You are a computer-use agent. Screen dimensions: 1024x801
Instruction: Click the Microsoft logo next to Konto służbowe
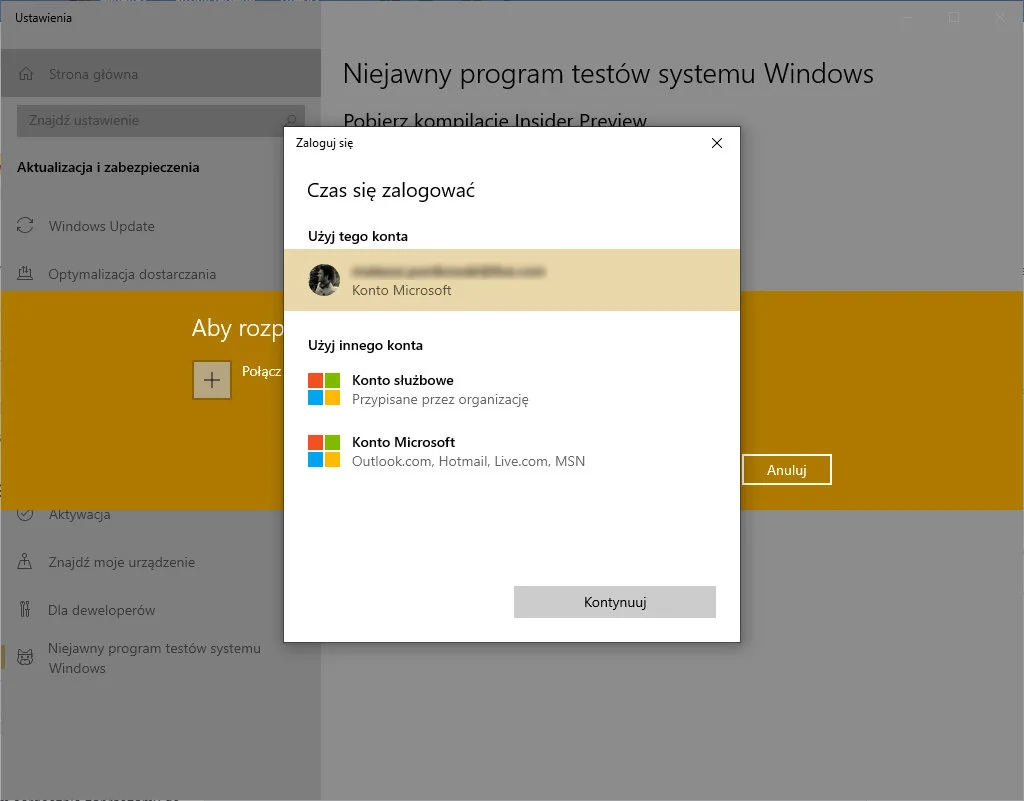(324, 389)
